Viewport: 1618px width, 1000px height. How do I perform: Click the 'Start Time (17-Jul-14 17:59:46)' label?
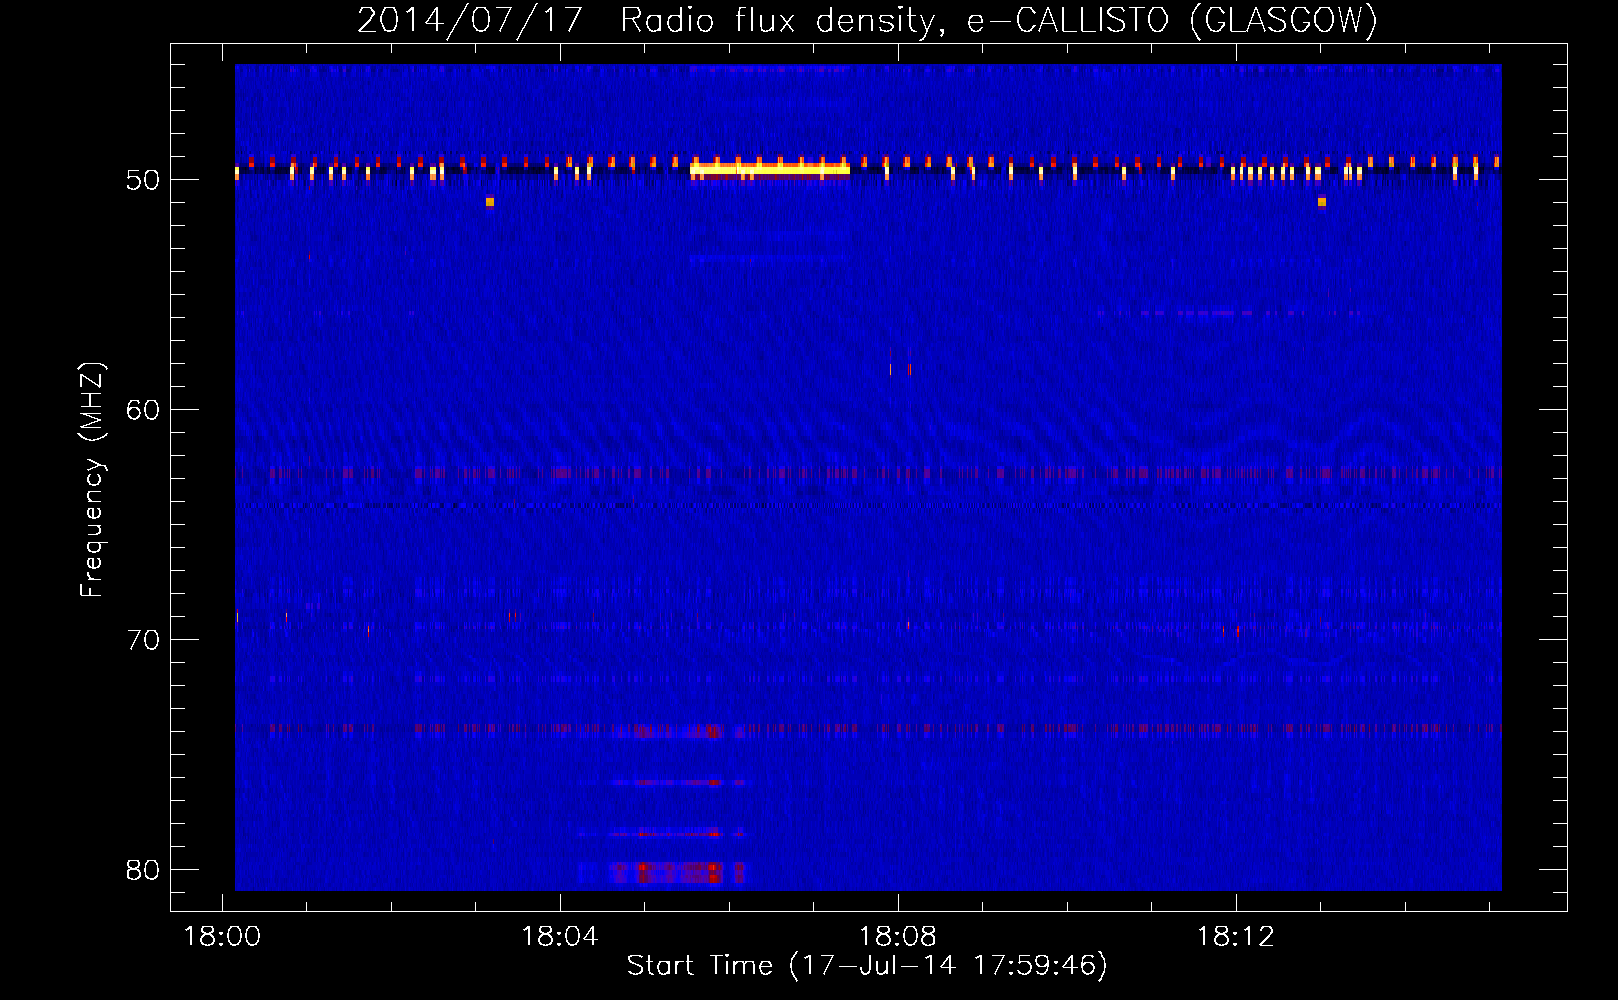pos(867,965)
